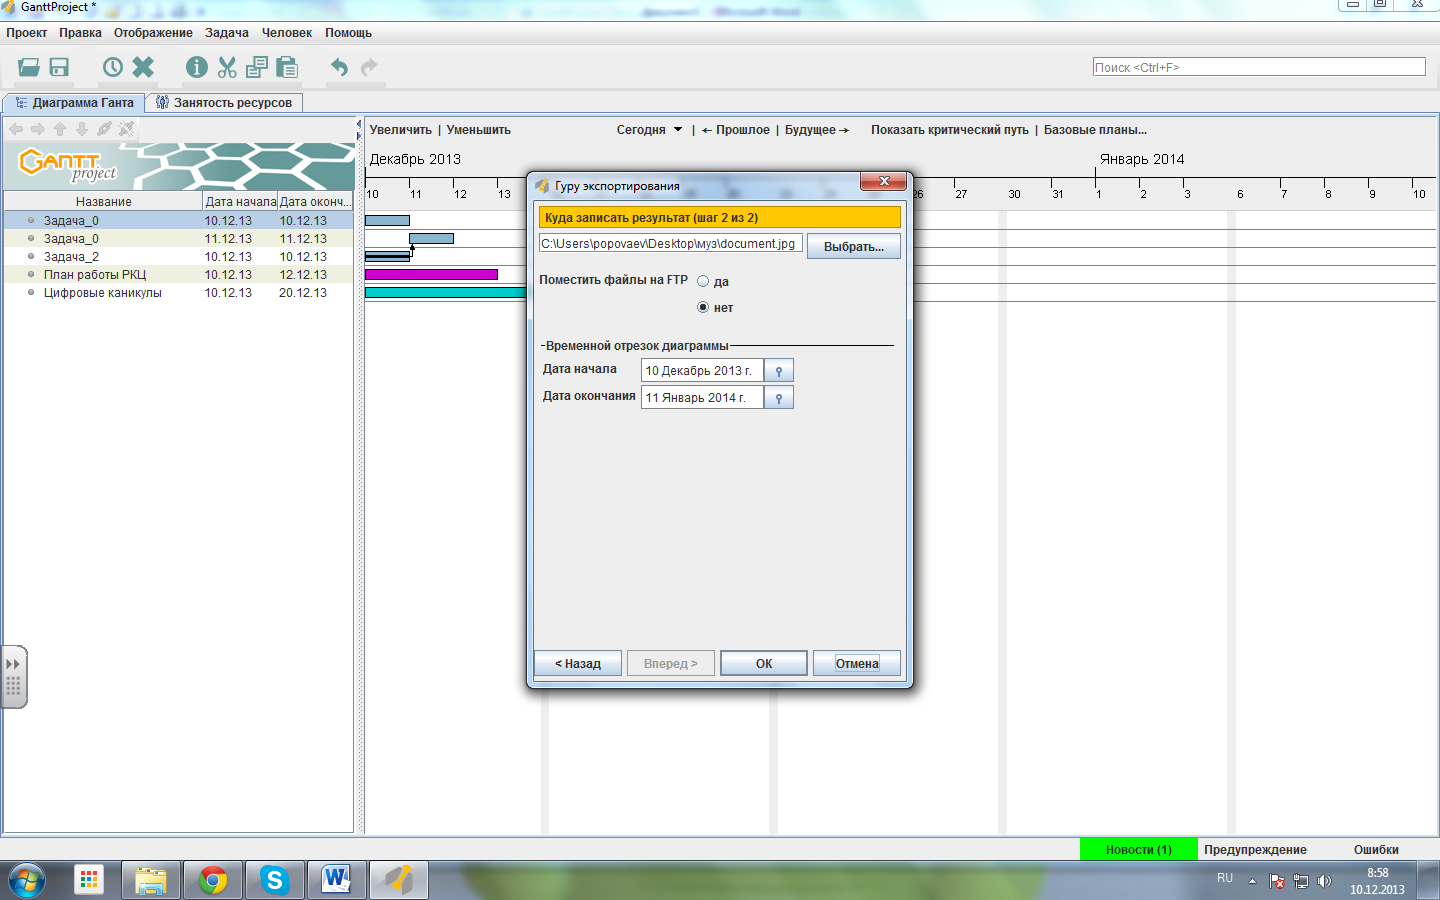
Task: Click the Дата окончания date field
Action: pyautogui.click(x=702, y=398)
